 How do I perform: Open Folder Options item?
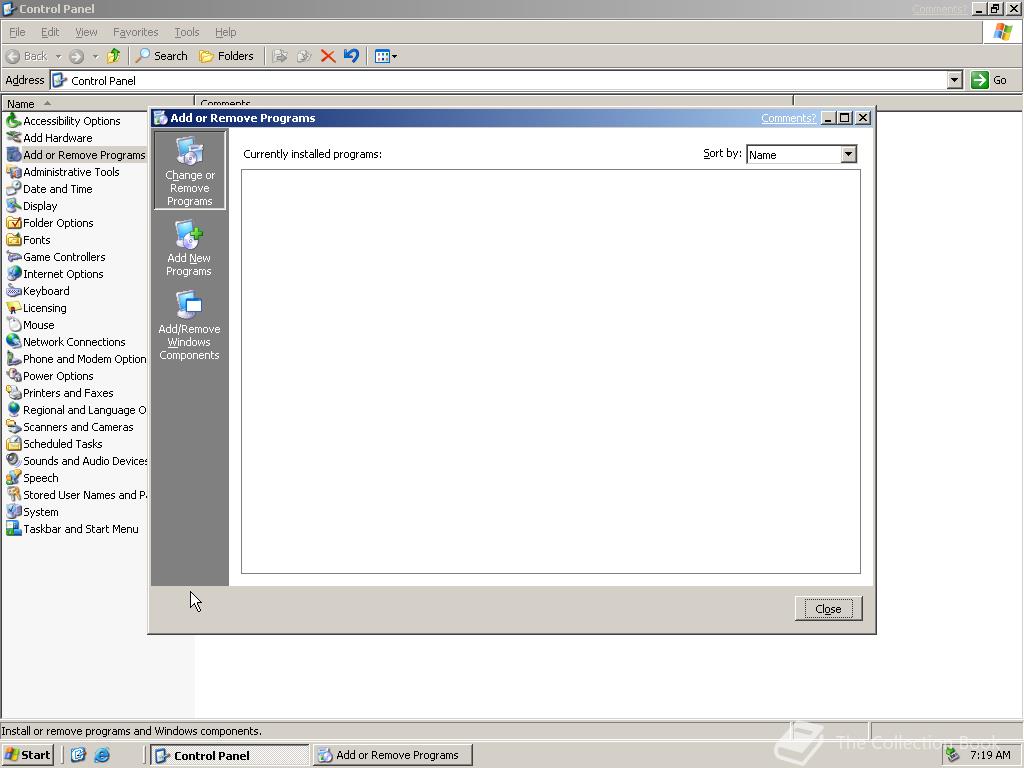(x=50, y=223)
